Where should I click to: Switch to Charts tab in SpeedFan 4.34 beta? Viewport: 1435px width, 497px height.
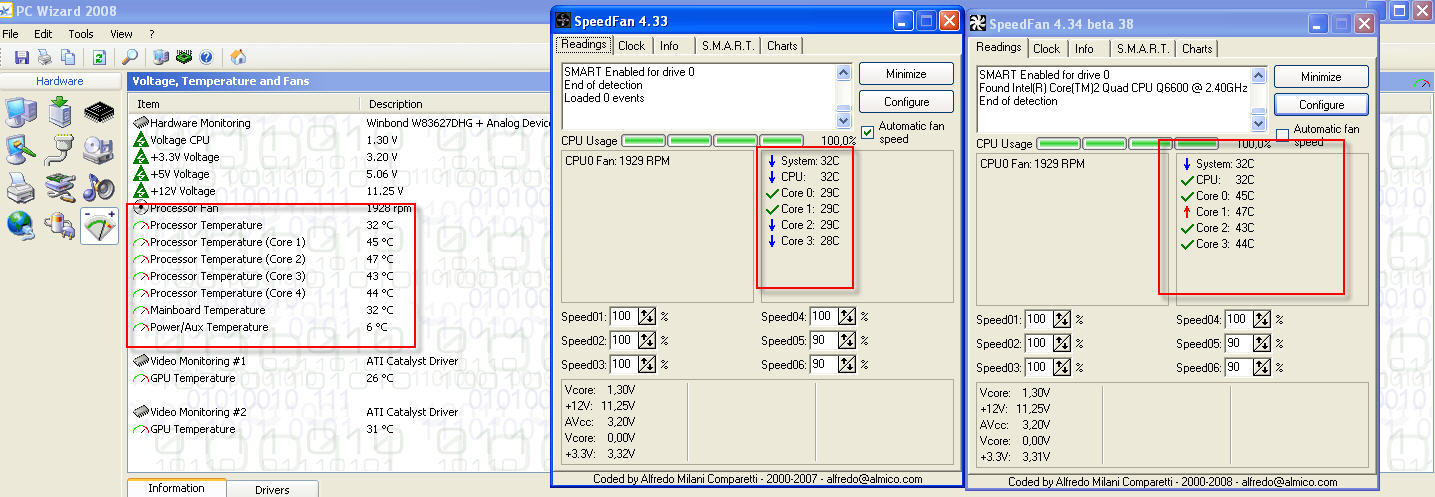[1197, 48]
